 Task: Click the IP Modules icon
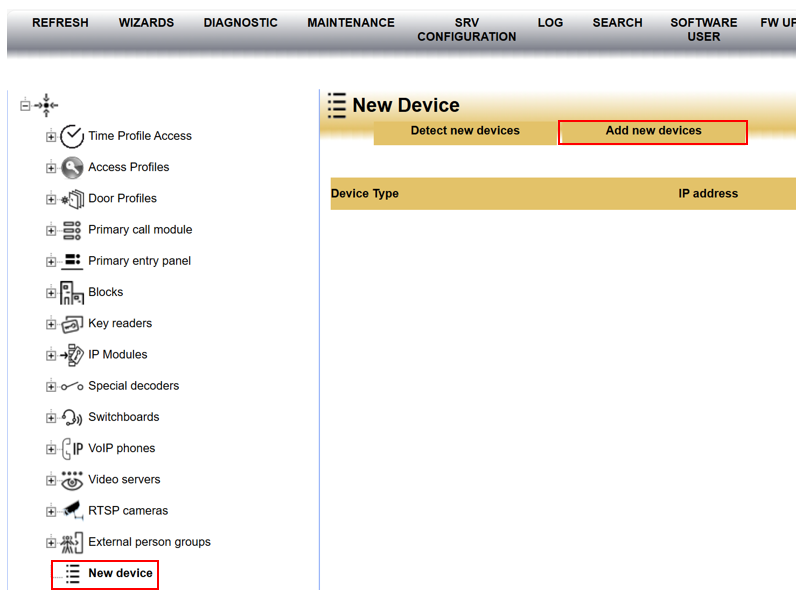pos(72,355)
